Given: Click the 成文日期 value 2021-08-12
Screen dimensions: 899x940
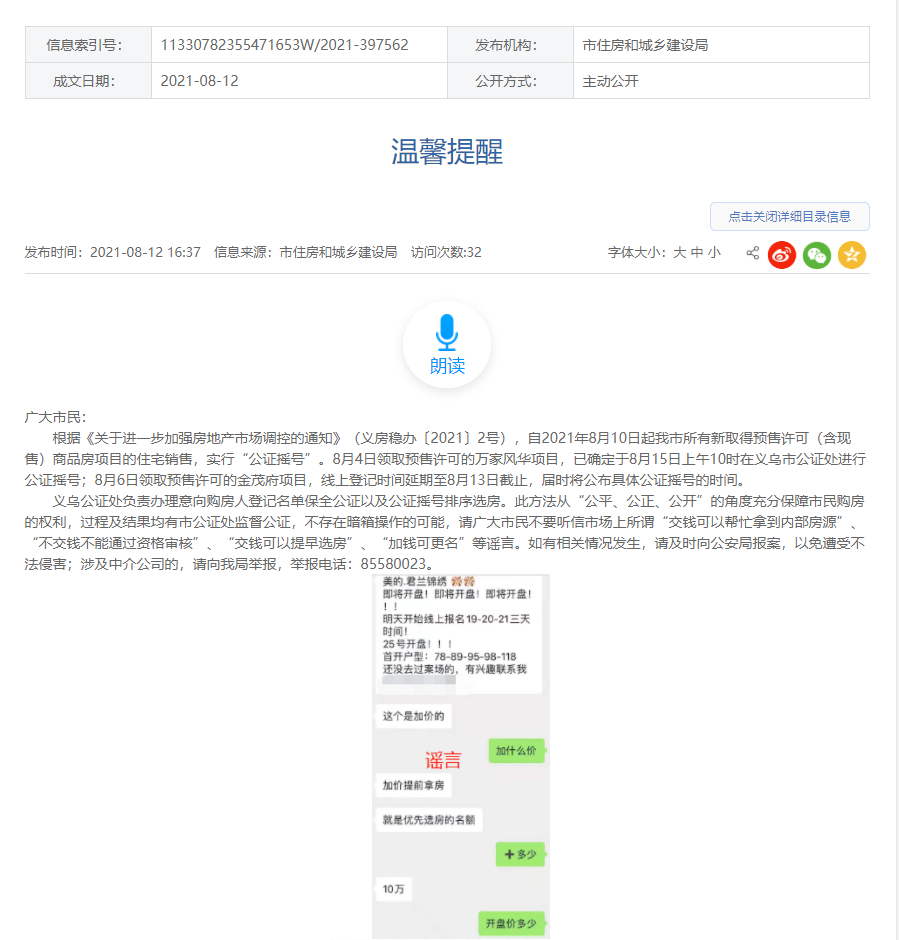Looking at the screenshot, I should click(199, 81).
